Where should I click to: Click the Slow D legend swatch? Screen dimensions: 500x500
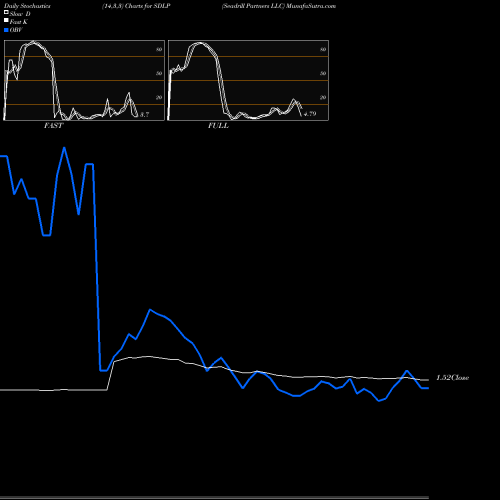[6, 12]
